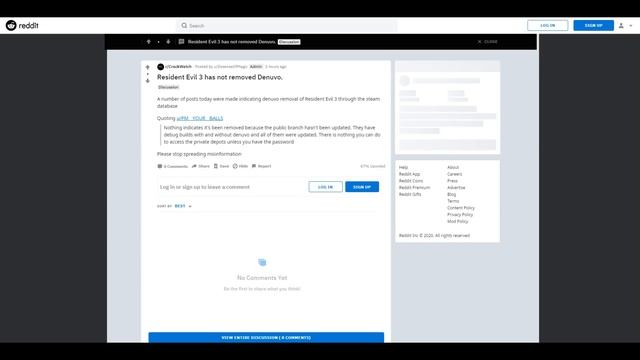Open the Mod Policy footer link
Viewport: 640px width, 360px height.
pyautogui.click(x=458, y=221)
